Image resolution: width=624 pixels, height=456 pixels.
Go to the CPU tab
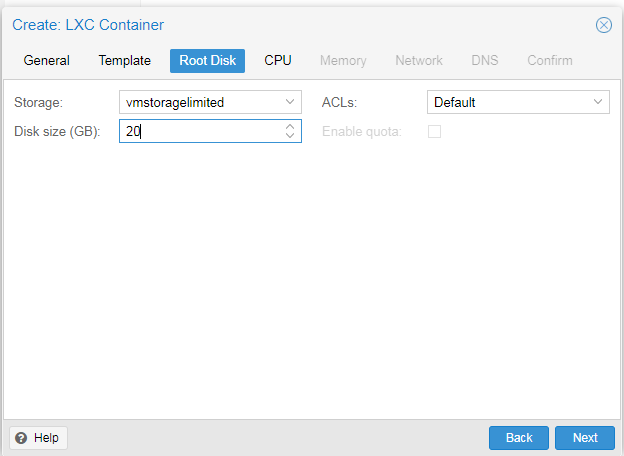(x=278, y=61)
